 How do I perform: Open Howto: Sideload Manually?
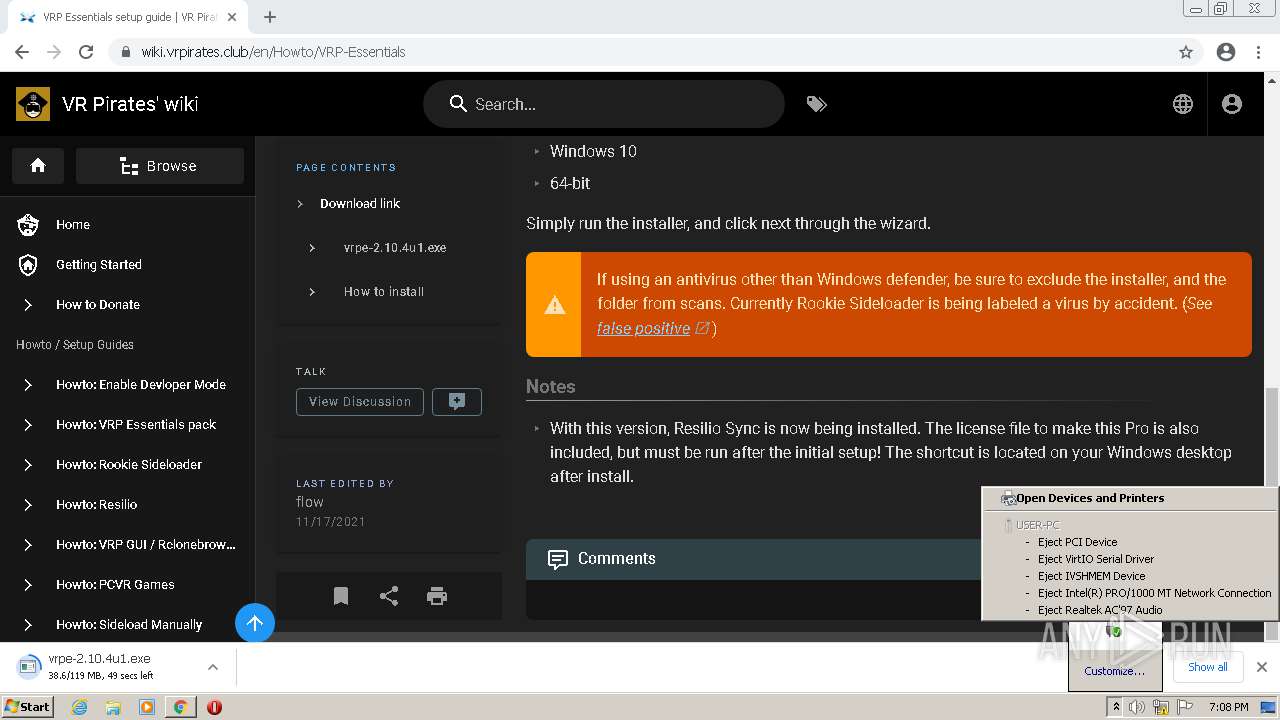click(x=129, y=625)
